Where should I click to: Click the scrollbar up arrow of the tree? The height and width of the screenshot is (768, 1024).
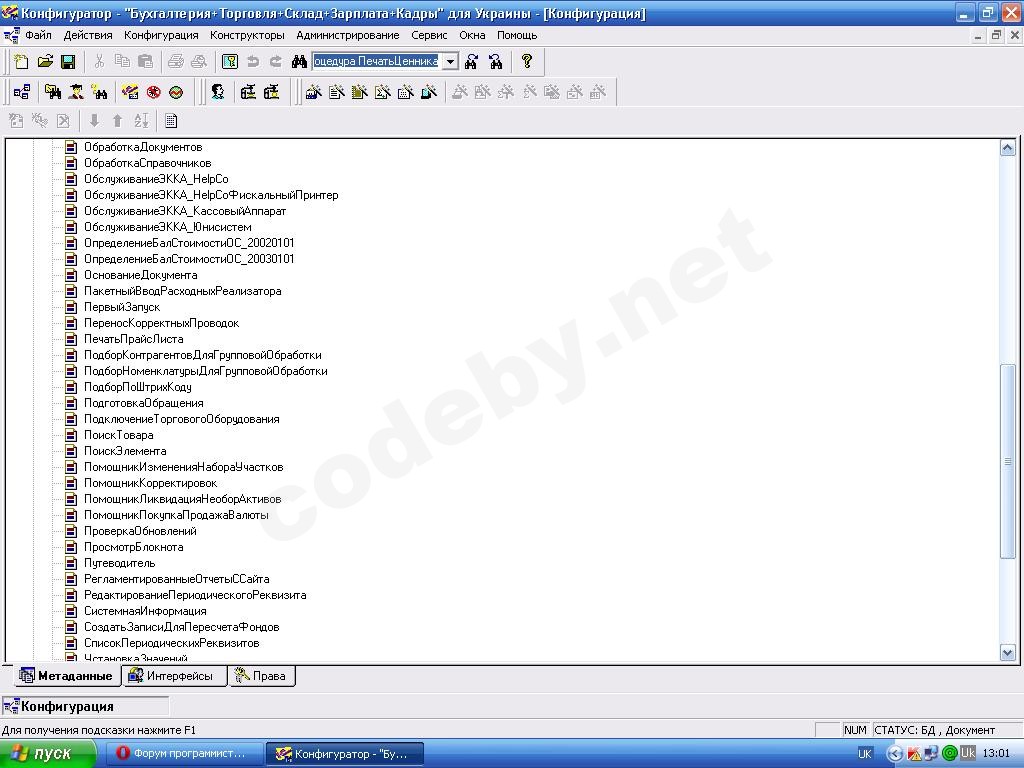click(x=1007, y=148)
